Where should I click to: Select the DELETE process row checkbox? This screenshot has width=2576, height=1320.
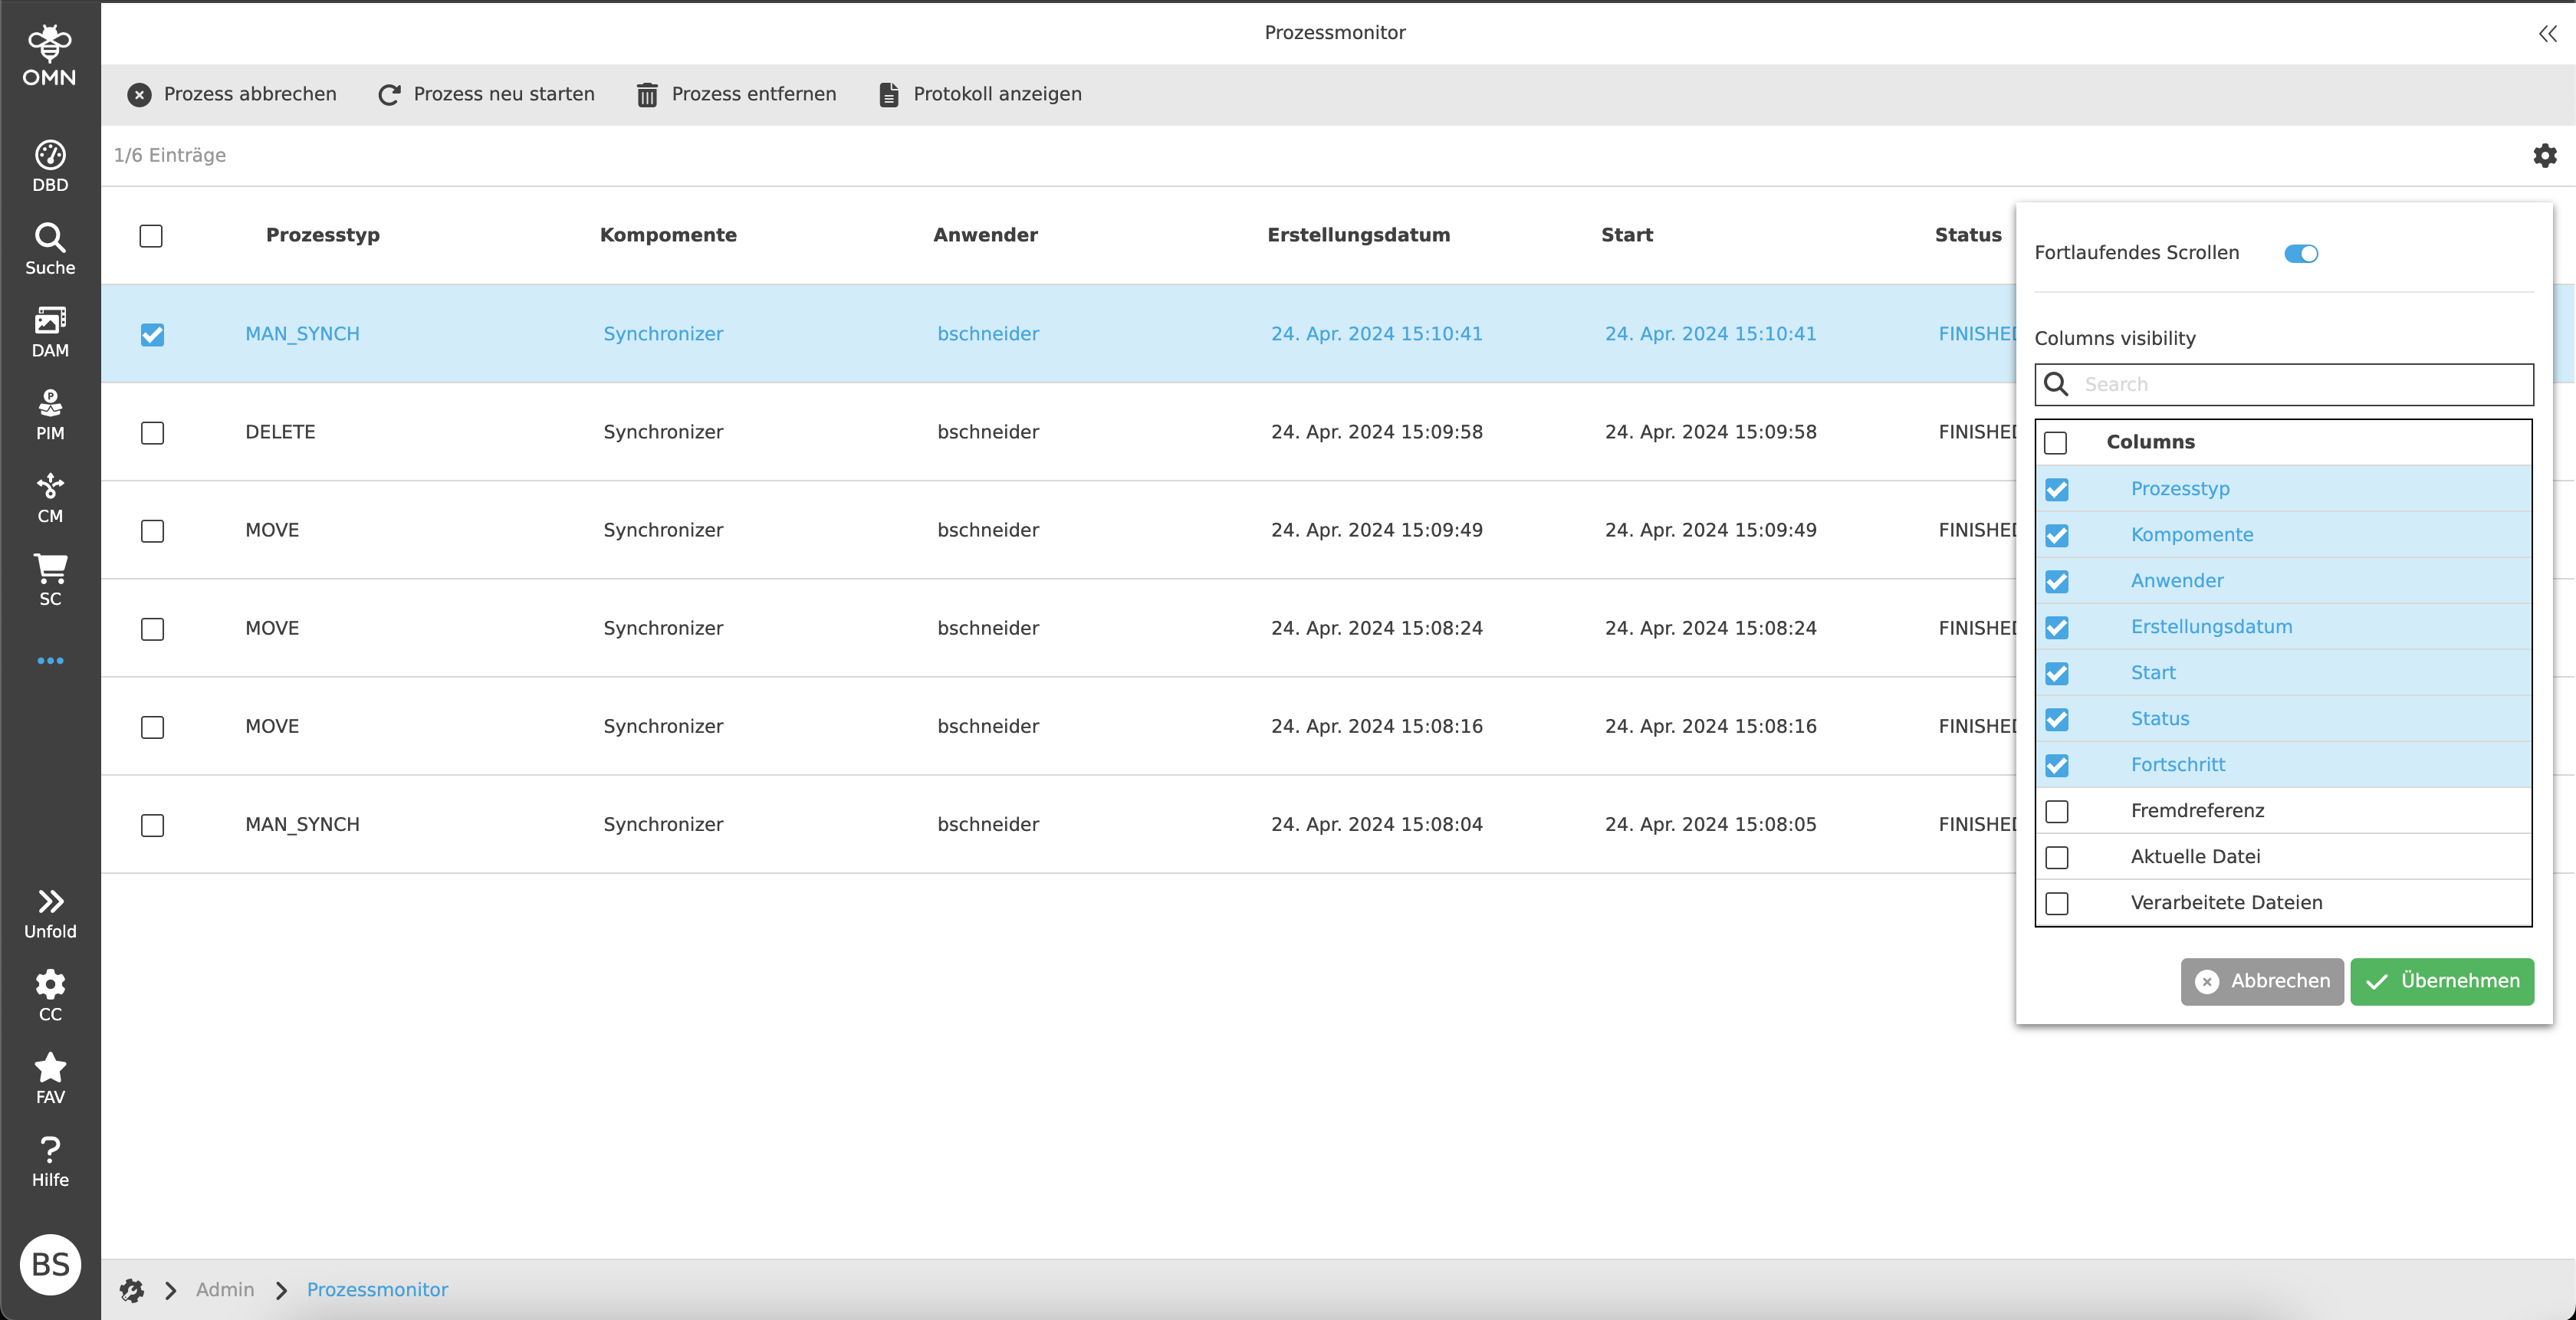pyautogui.click(x=152, y=432)
